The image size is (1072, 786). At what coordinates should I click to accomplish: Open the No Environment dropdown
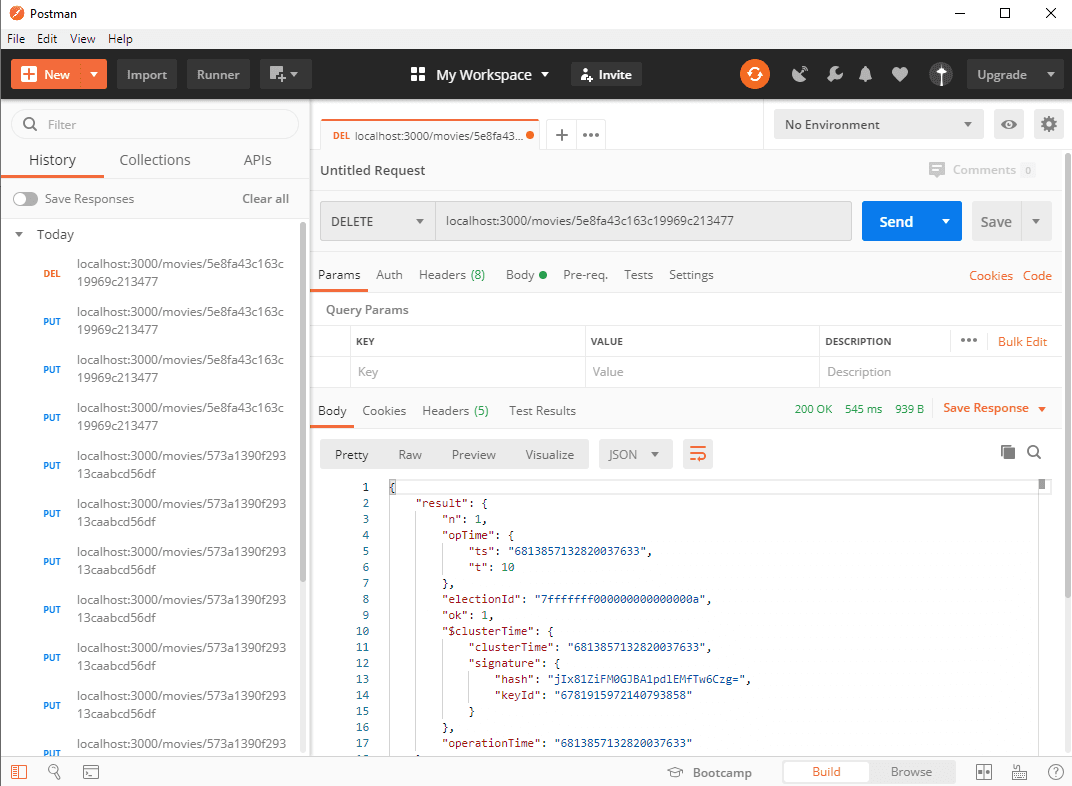(x=878, y=124)
